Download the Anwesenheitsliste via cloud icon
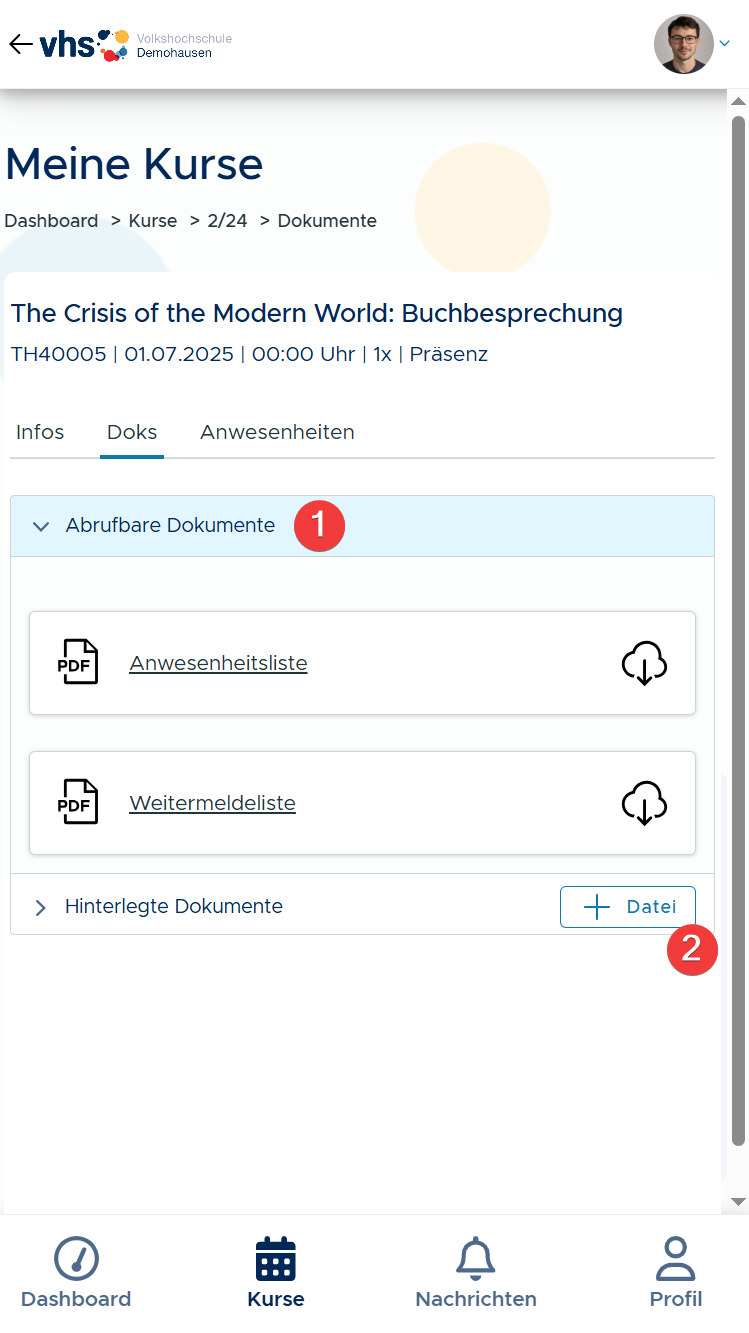 click(644, 662)
